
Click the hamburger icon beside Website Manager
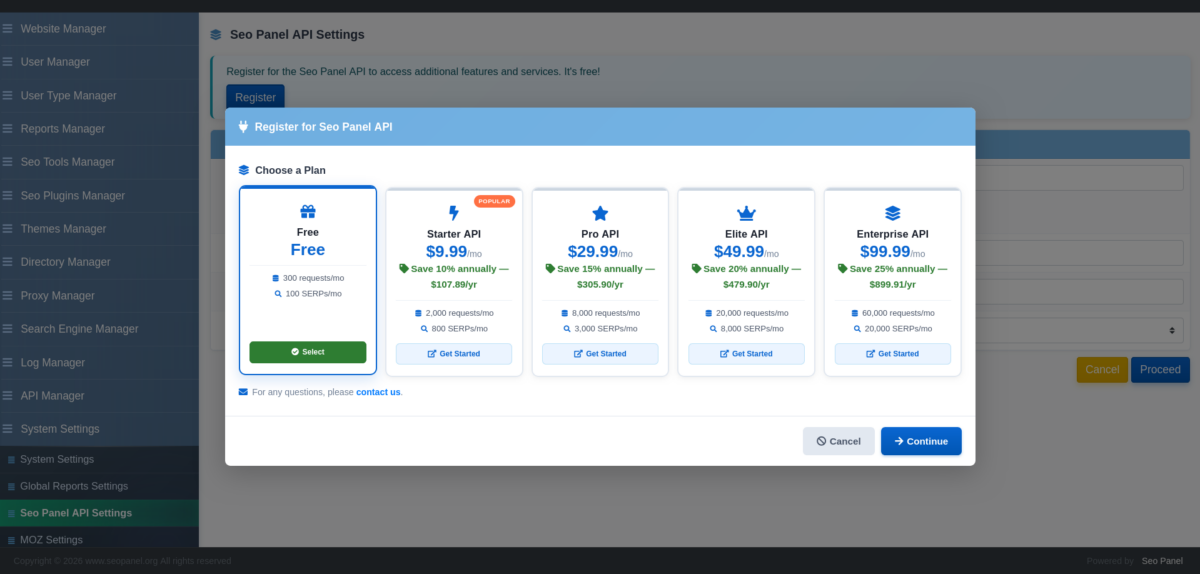click(8, 28)
